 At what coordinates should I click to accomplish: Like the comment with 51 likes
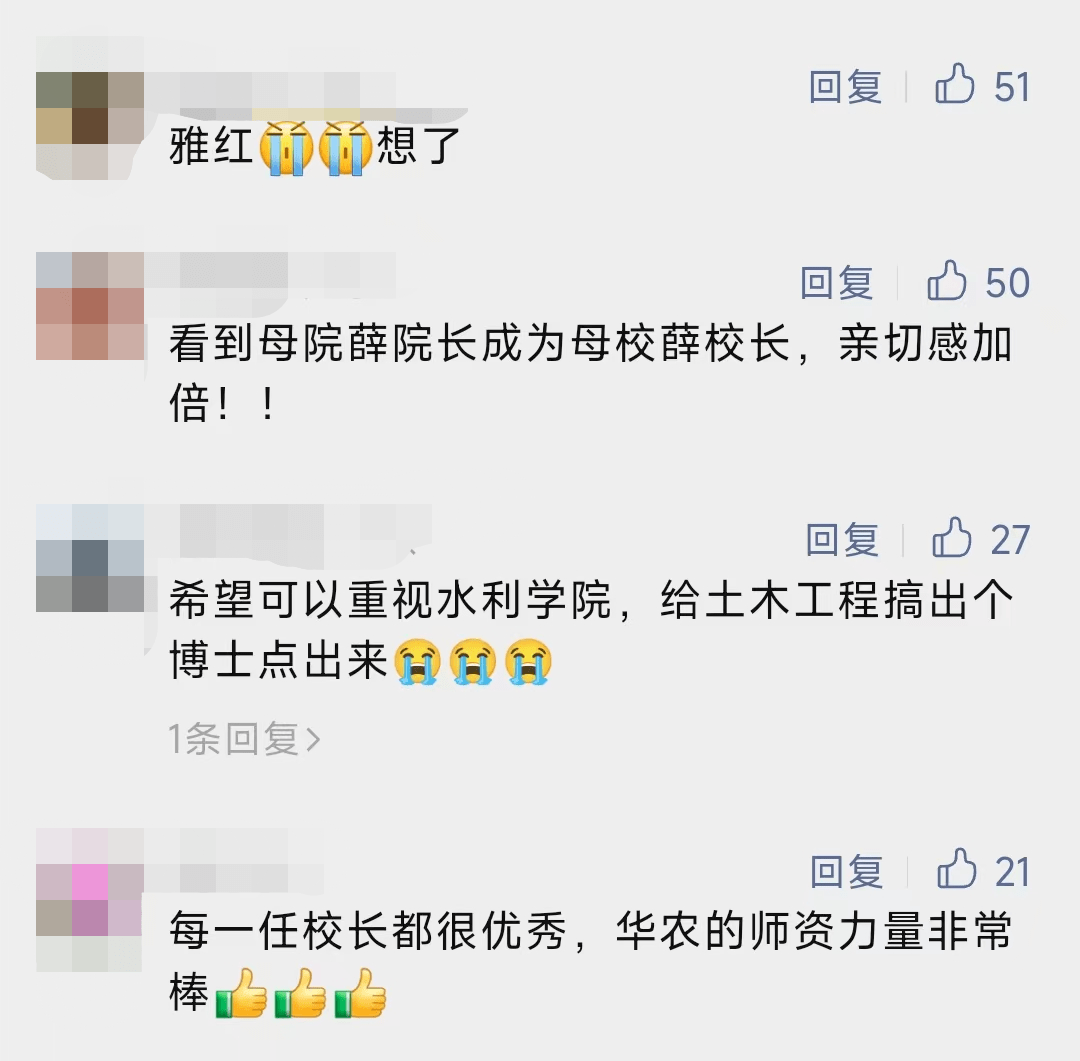pos(955,84)
